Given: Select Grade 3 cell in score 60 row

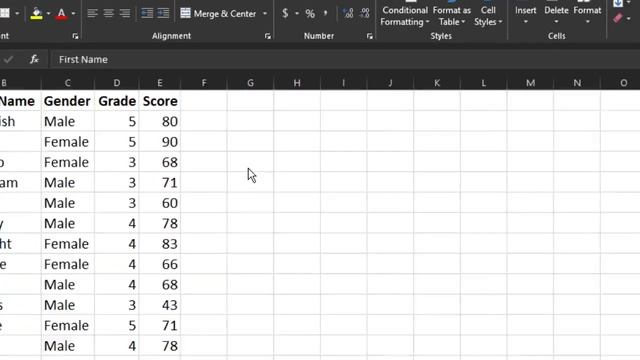Looking at the screenshot, I should (117, 203).
